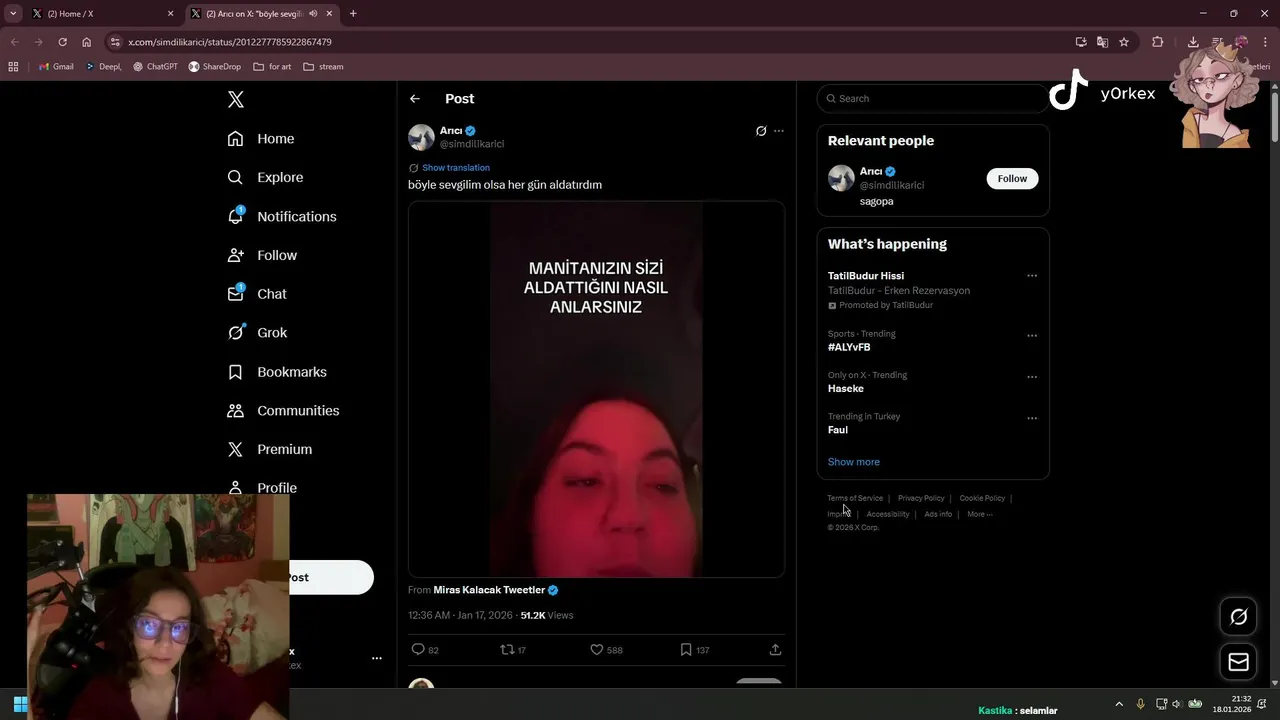Click the browser home button

[87, 42]
